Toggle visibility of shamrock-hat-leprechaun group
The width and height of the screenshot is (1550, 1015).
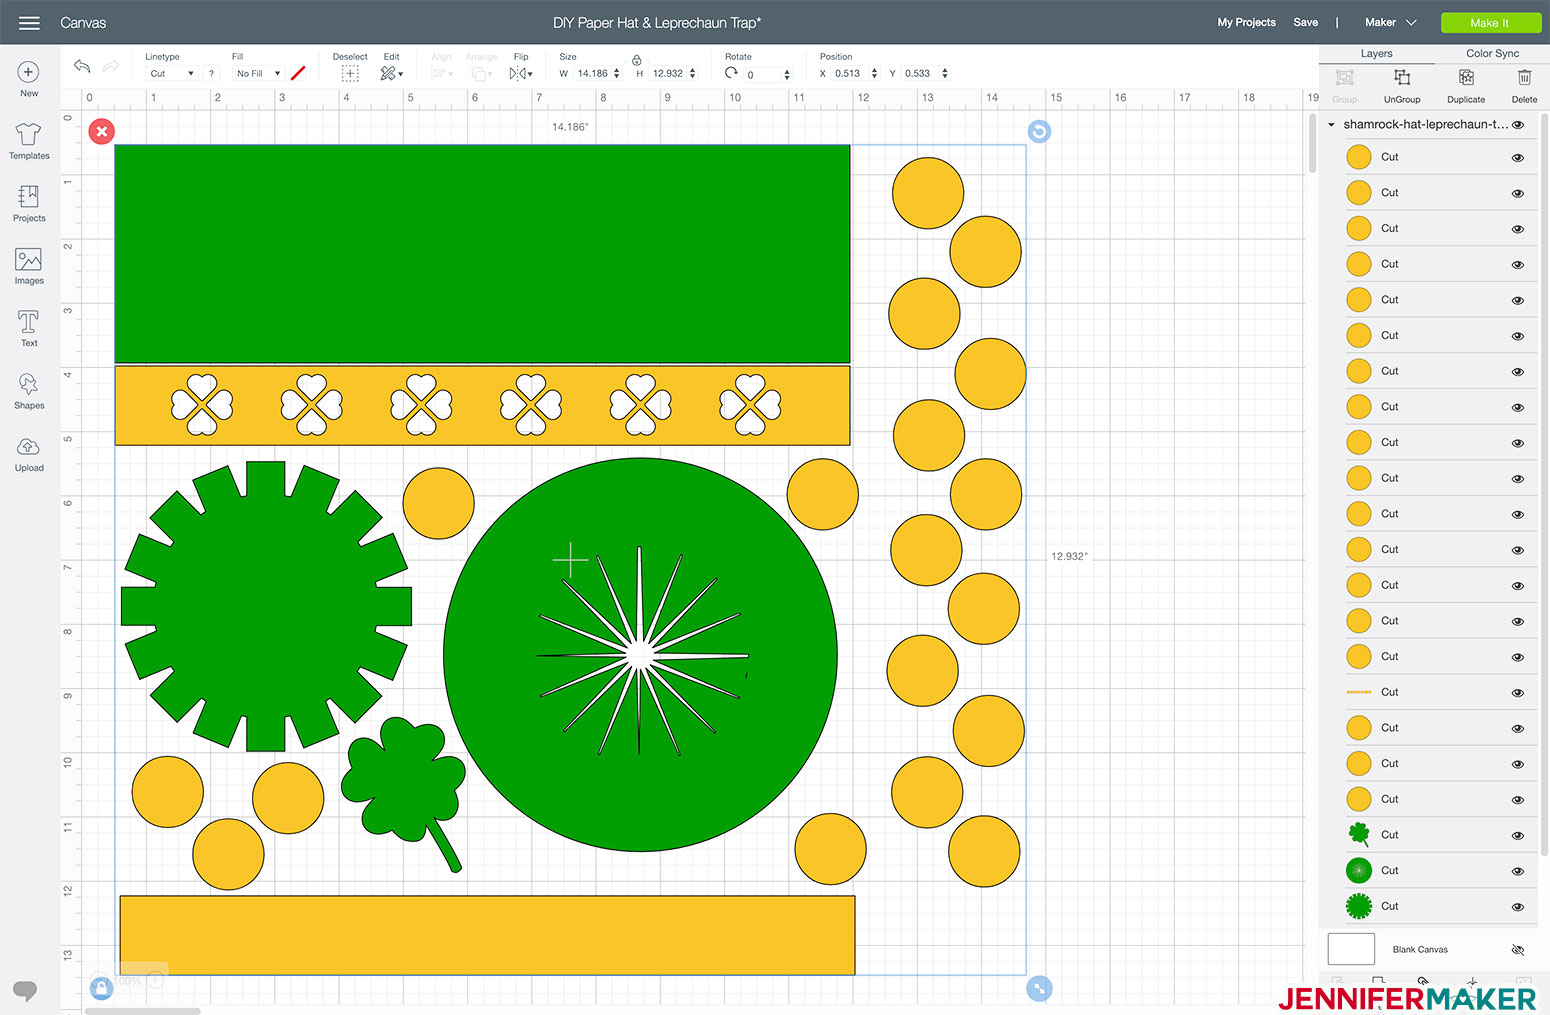tap(1518, 125)
